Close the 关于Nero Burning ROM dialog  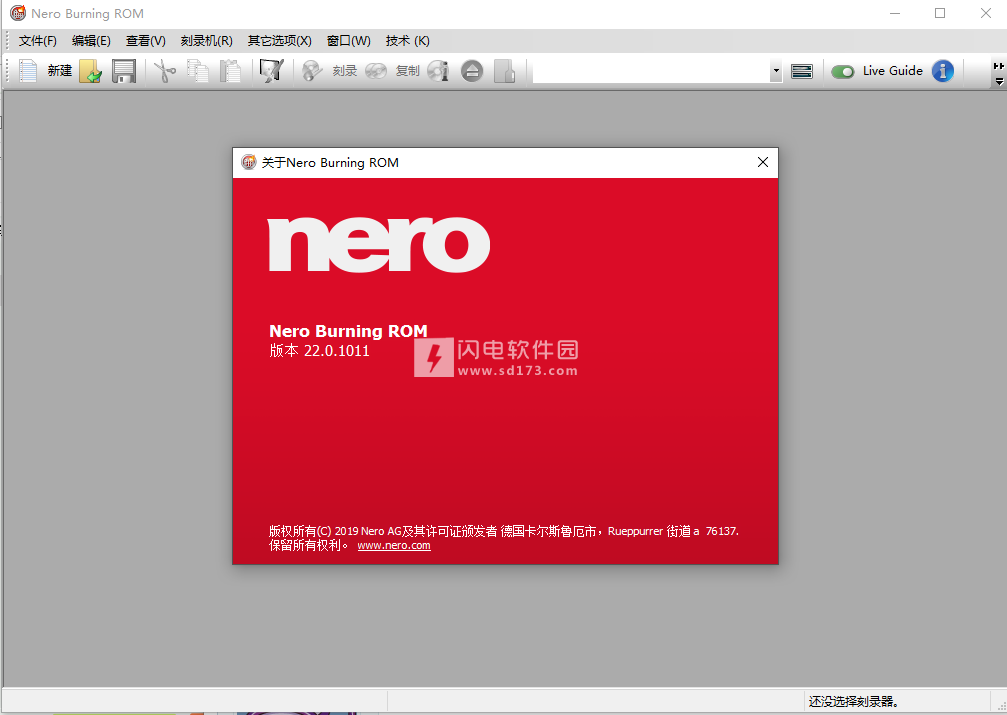pyautogui.click(x=763, y=163)
